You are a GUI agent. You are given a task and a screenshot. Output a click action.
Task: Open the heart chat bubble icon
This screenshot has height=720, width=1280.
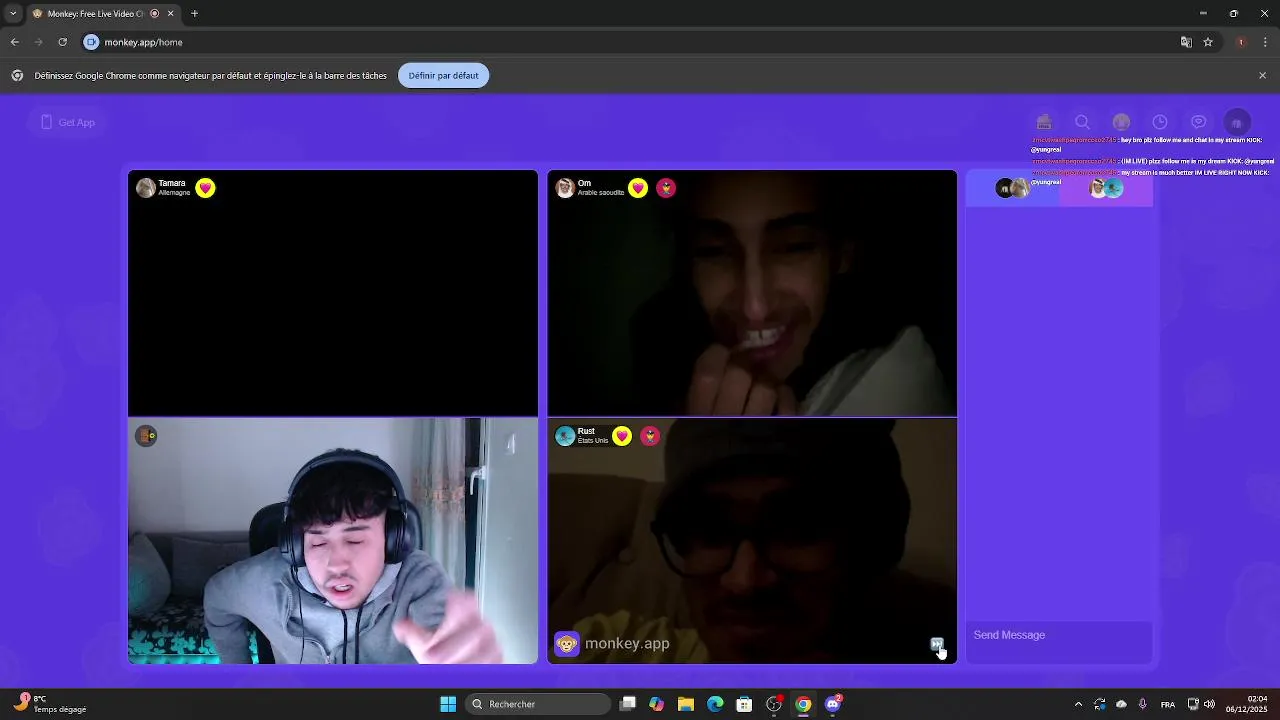point(1198,122)
